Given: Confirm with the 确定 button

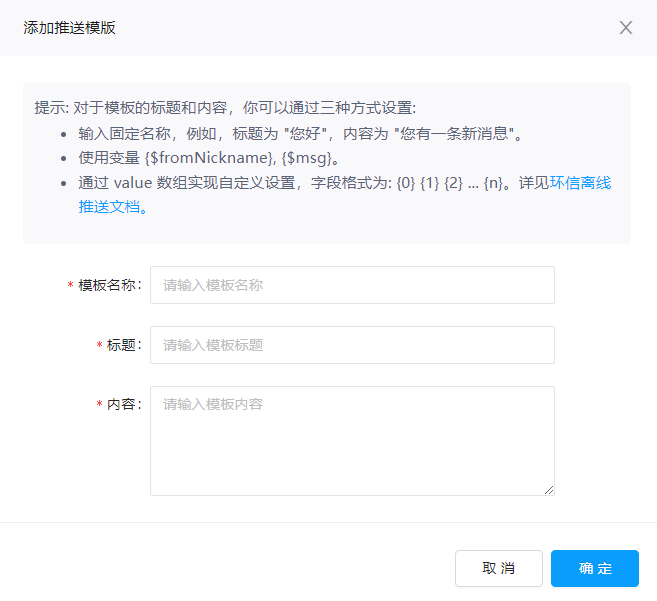Looking at the screenshot, I should [594, 568].
